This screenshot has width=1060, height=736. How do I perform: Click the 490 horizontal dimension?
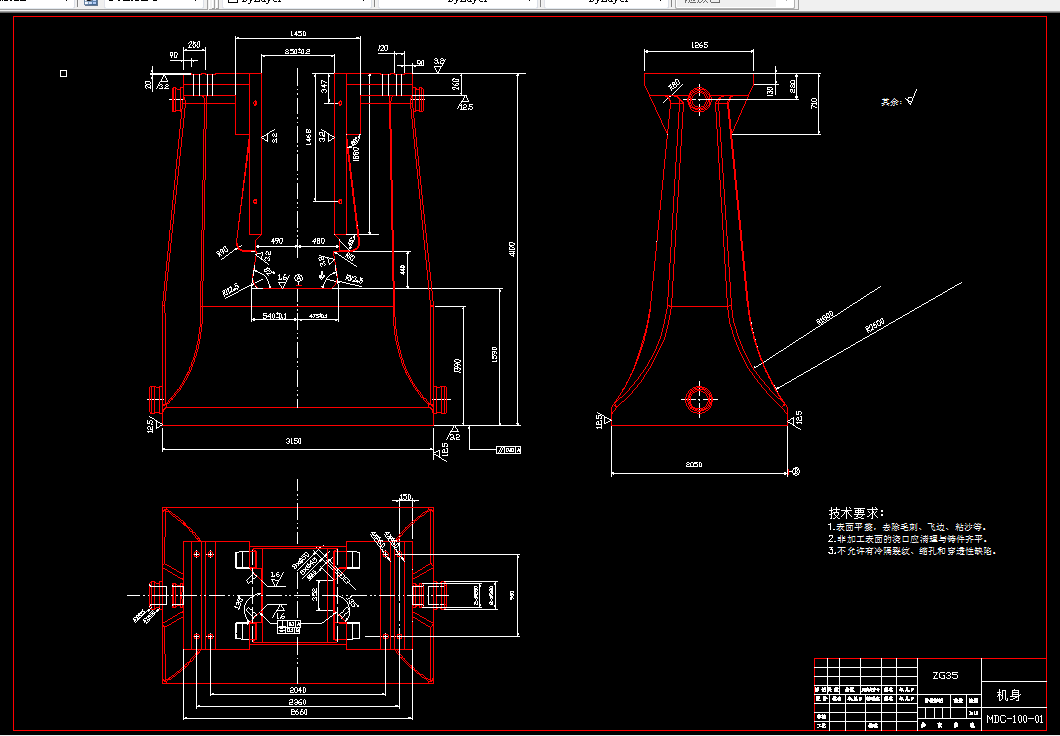pyautogui.click(x=276, y=241)
